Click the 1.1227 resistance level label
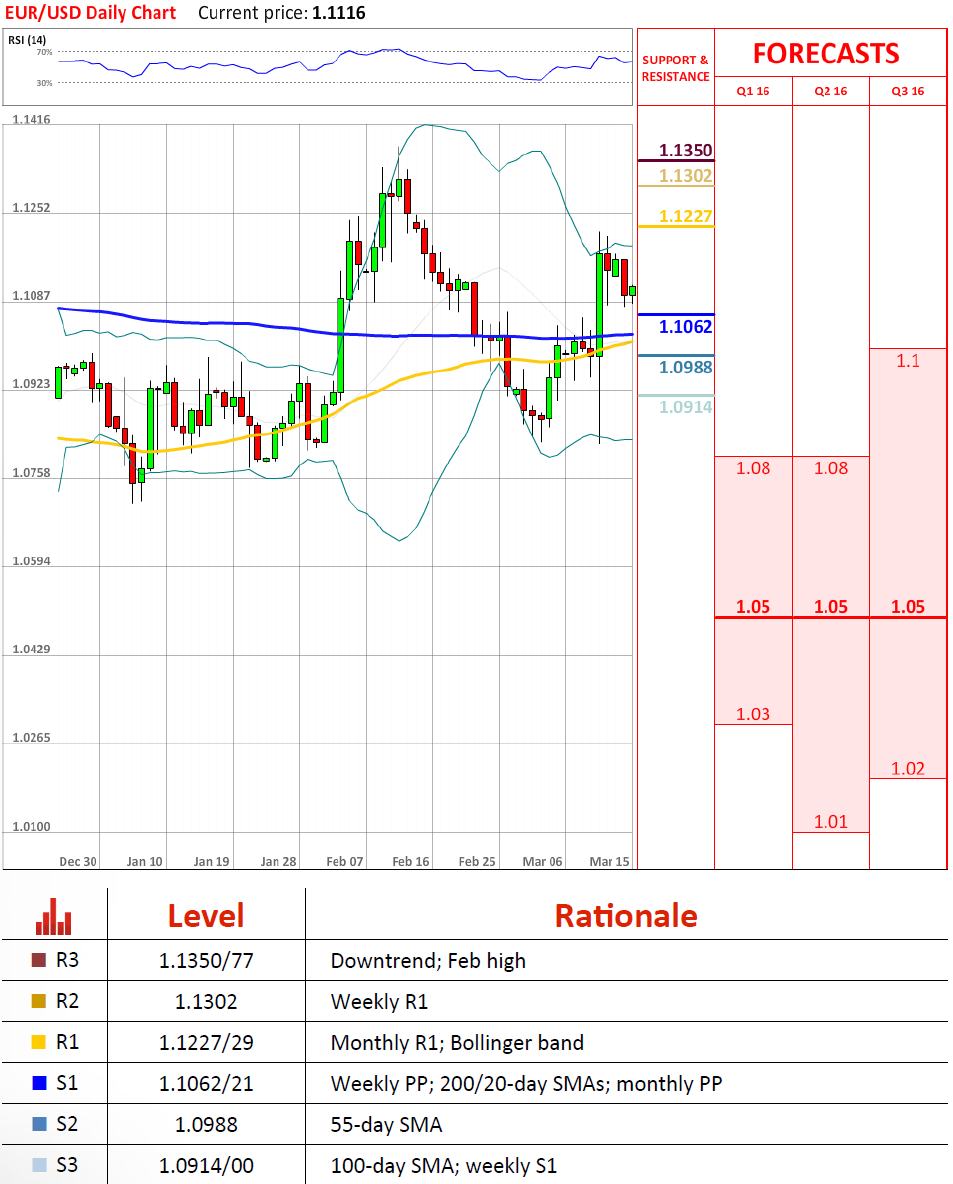 coord(686,216)
